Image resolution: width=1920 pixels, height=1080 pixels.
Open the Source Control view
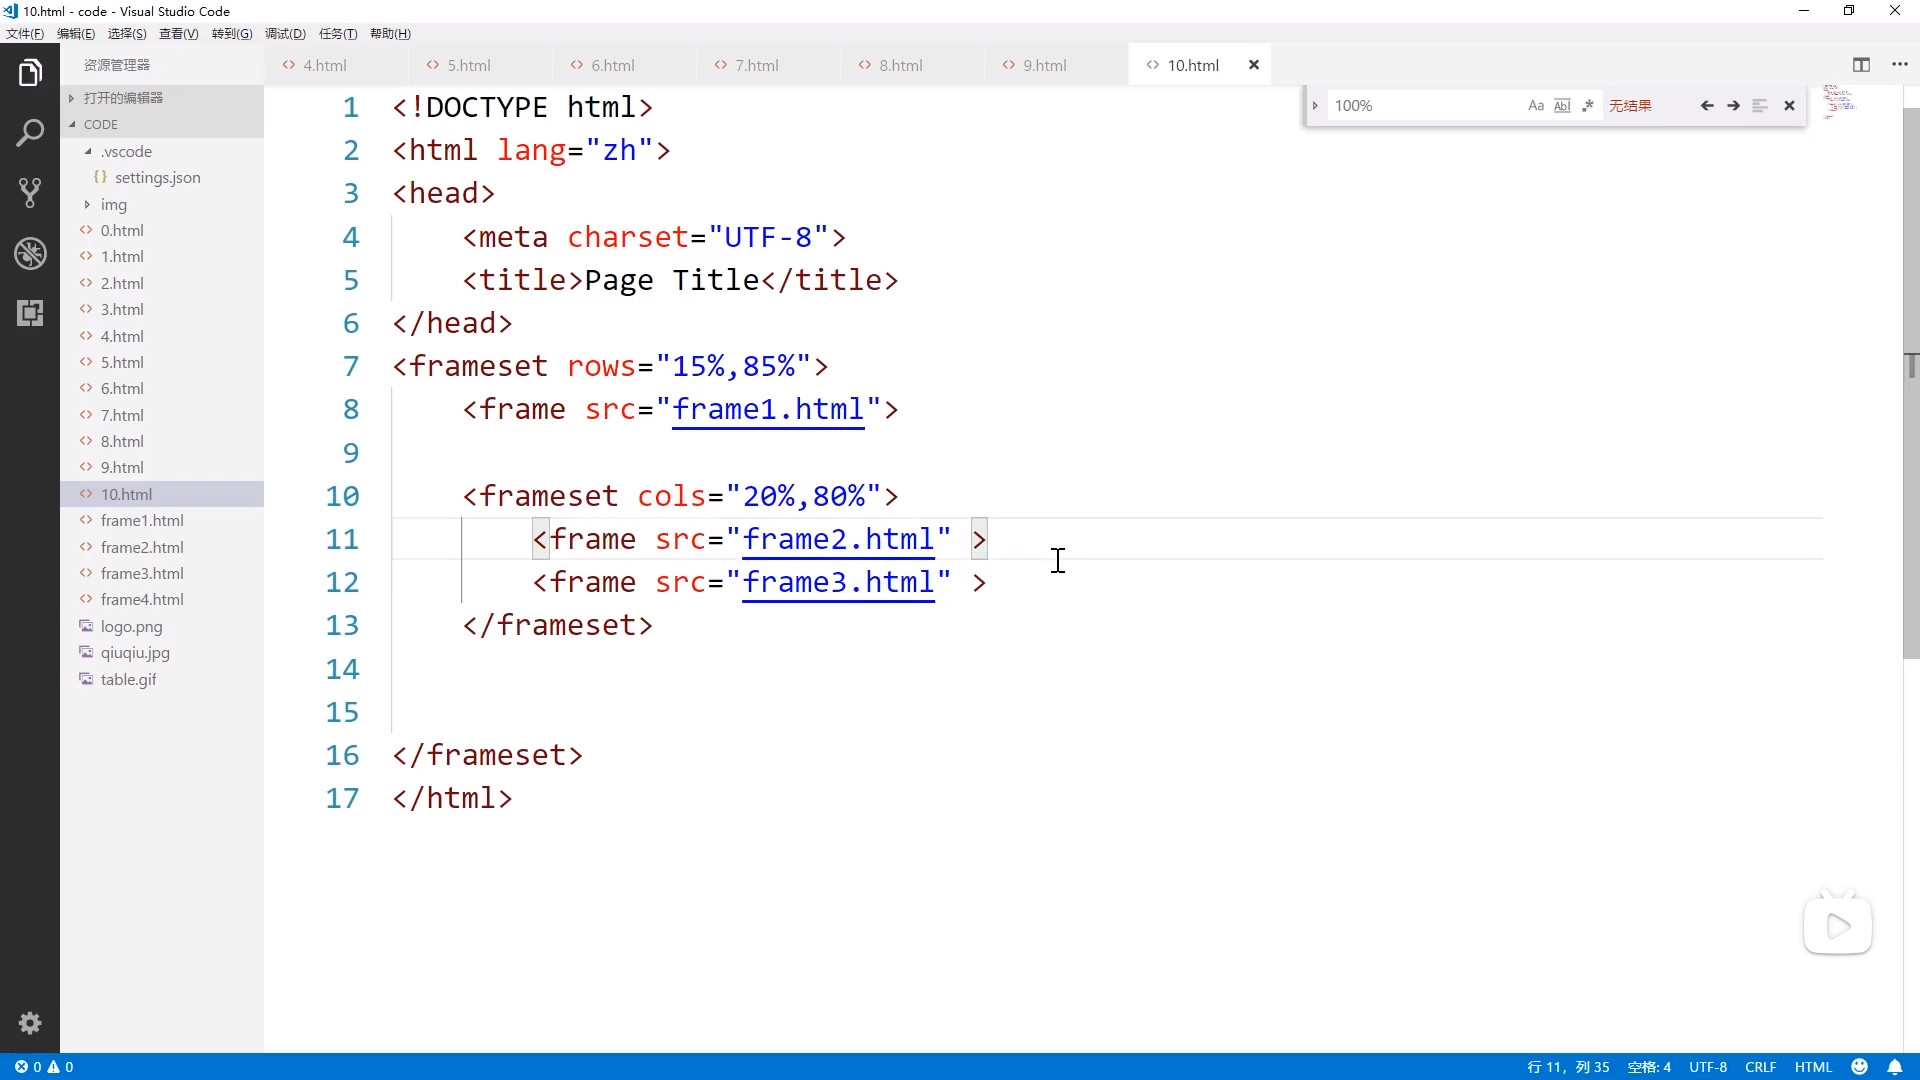click(30, 193)
